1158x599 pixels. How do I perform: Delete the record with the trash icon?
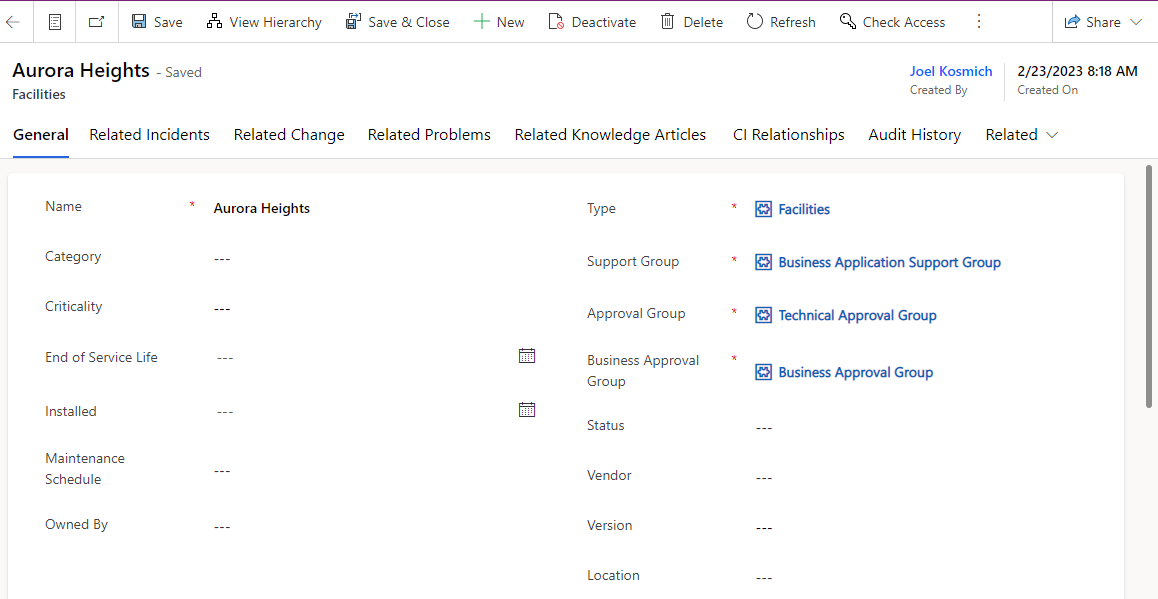pyautogui.click(x=691, y=22)
